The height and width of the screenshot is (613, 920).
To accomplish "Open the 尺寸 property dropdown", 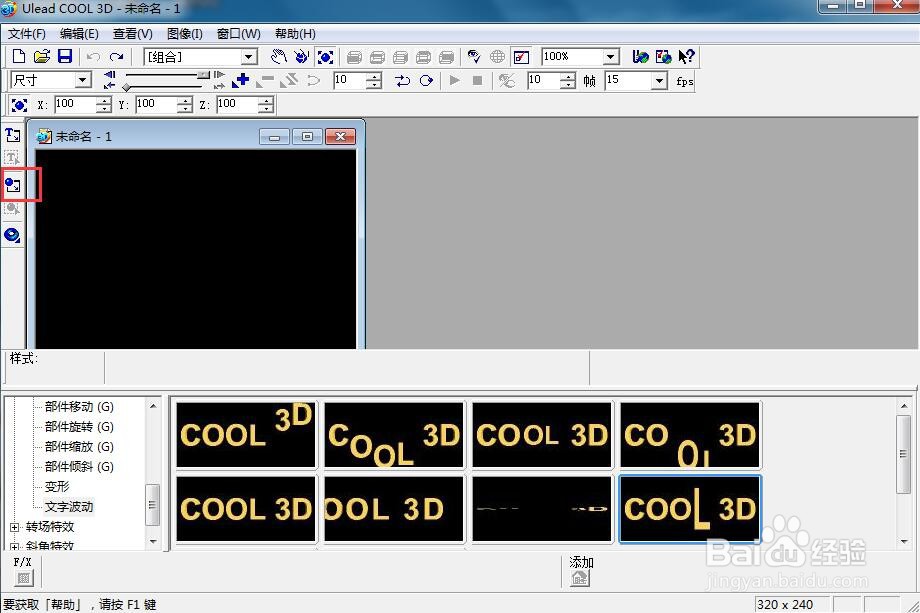I will (83, 80).
